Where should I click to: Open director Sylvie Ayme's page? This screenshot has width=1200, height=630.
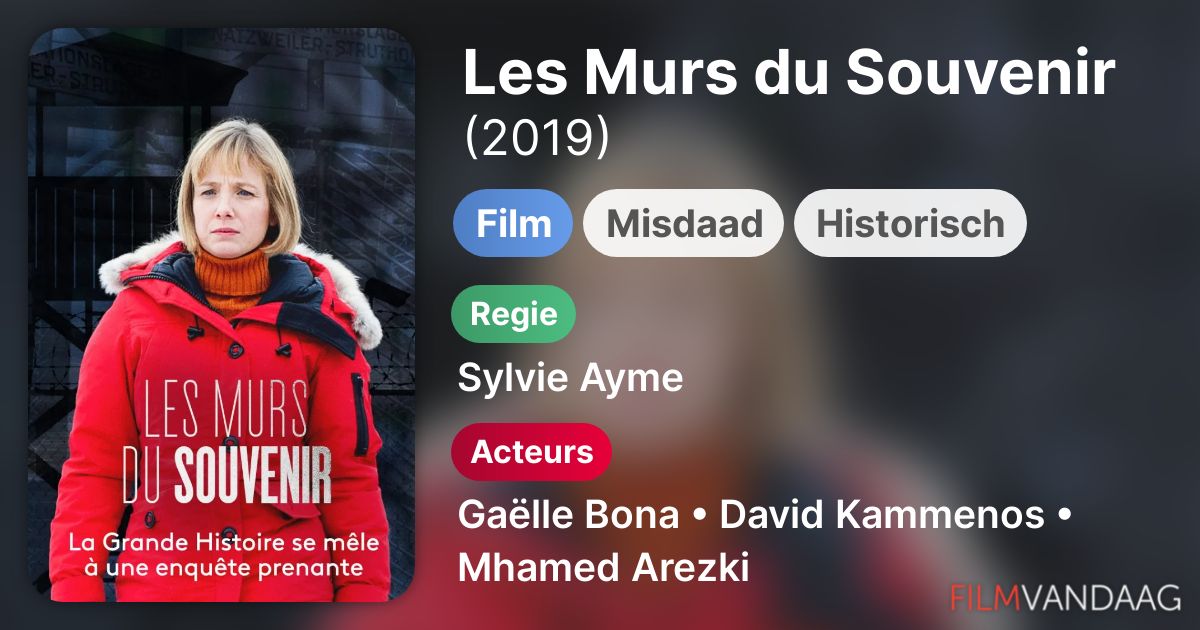(570, 379)
